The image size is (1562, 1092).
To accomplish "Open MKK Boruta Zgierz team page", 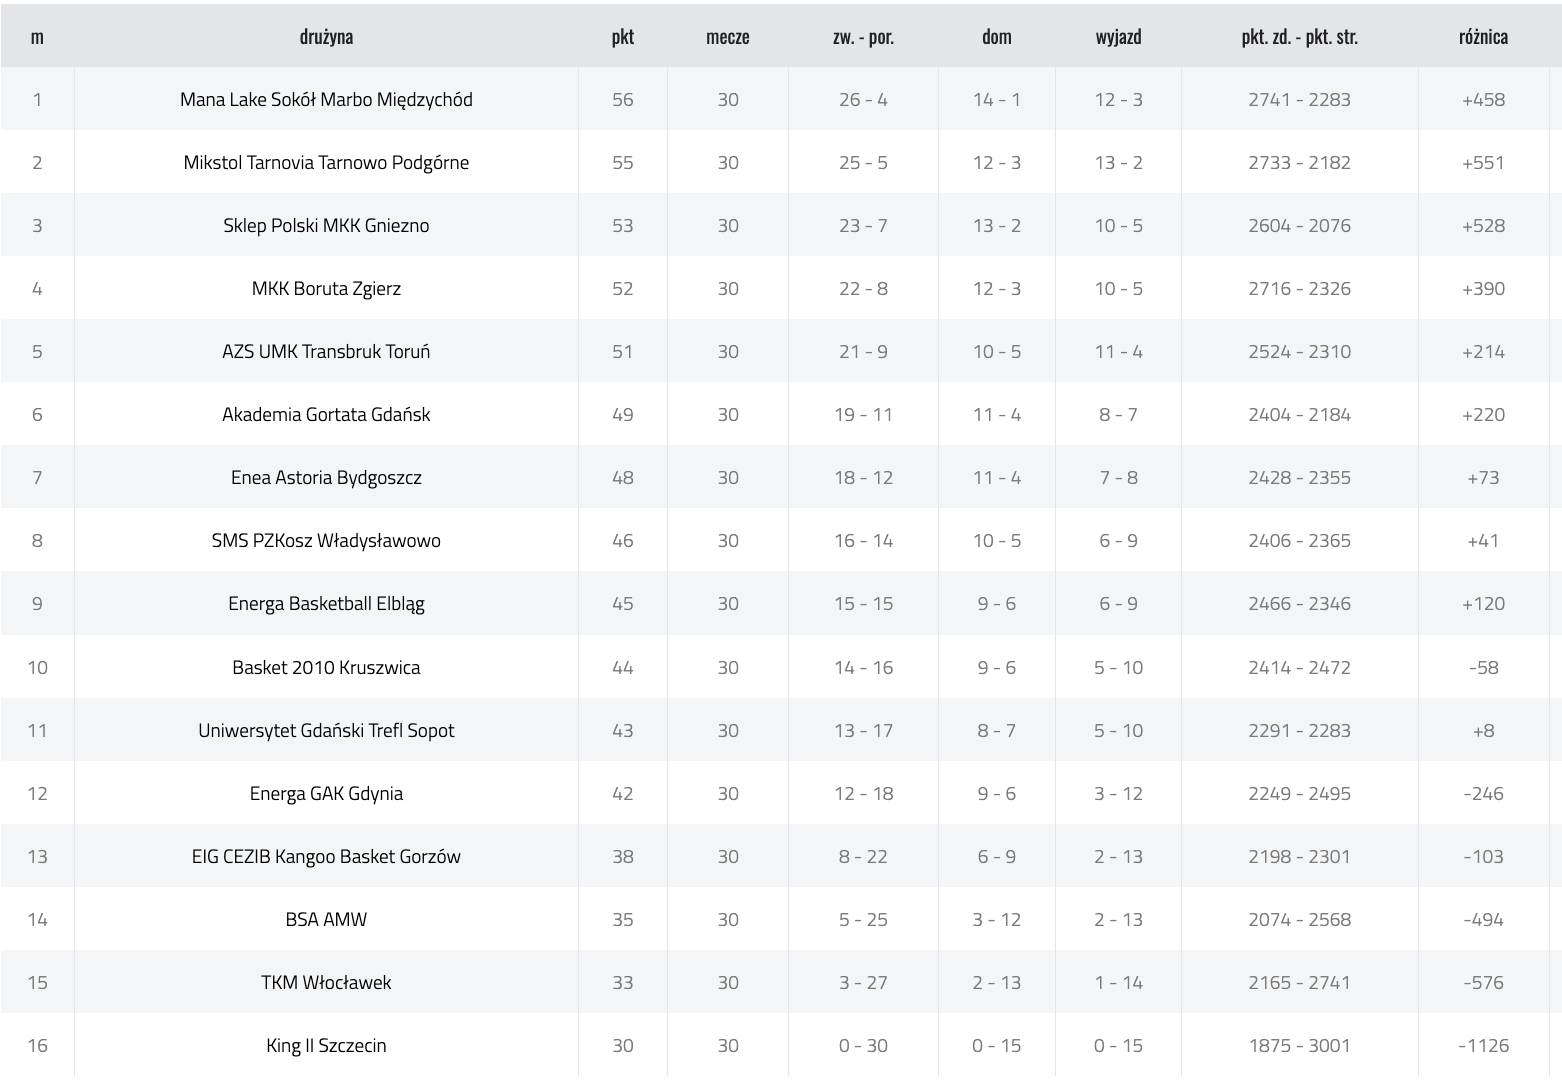I will pyautogui.click(x=326, y=289).
